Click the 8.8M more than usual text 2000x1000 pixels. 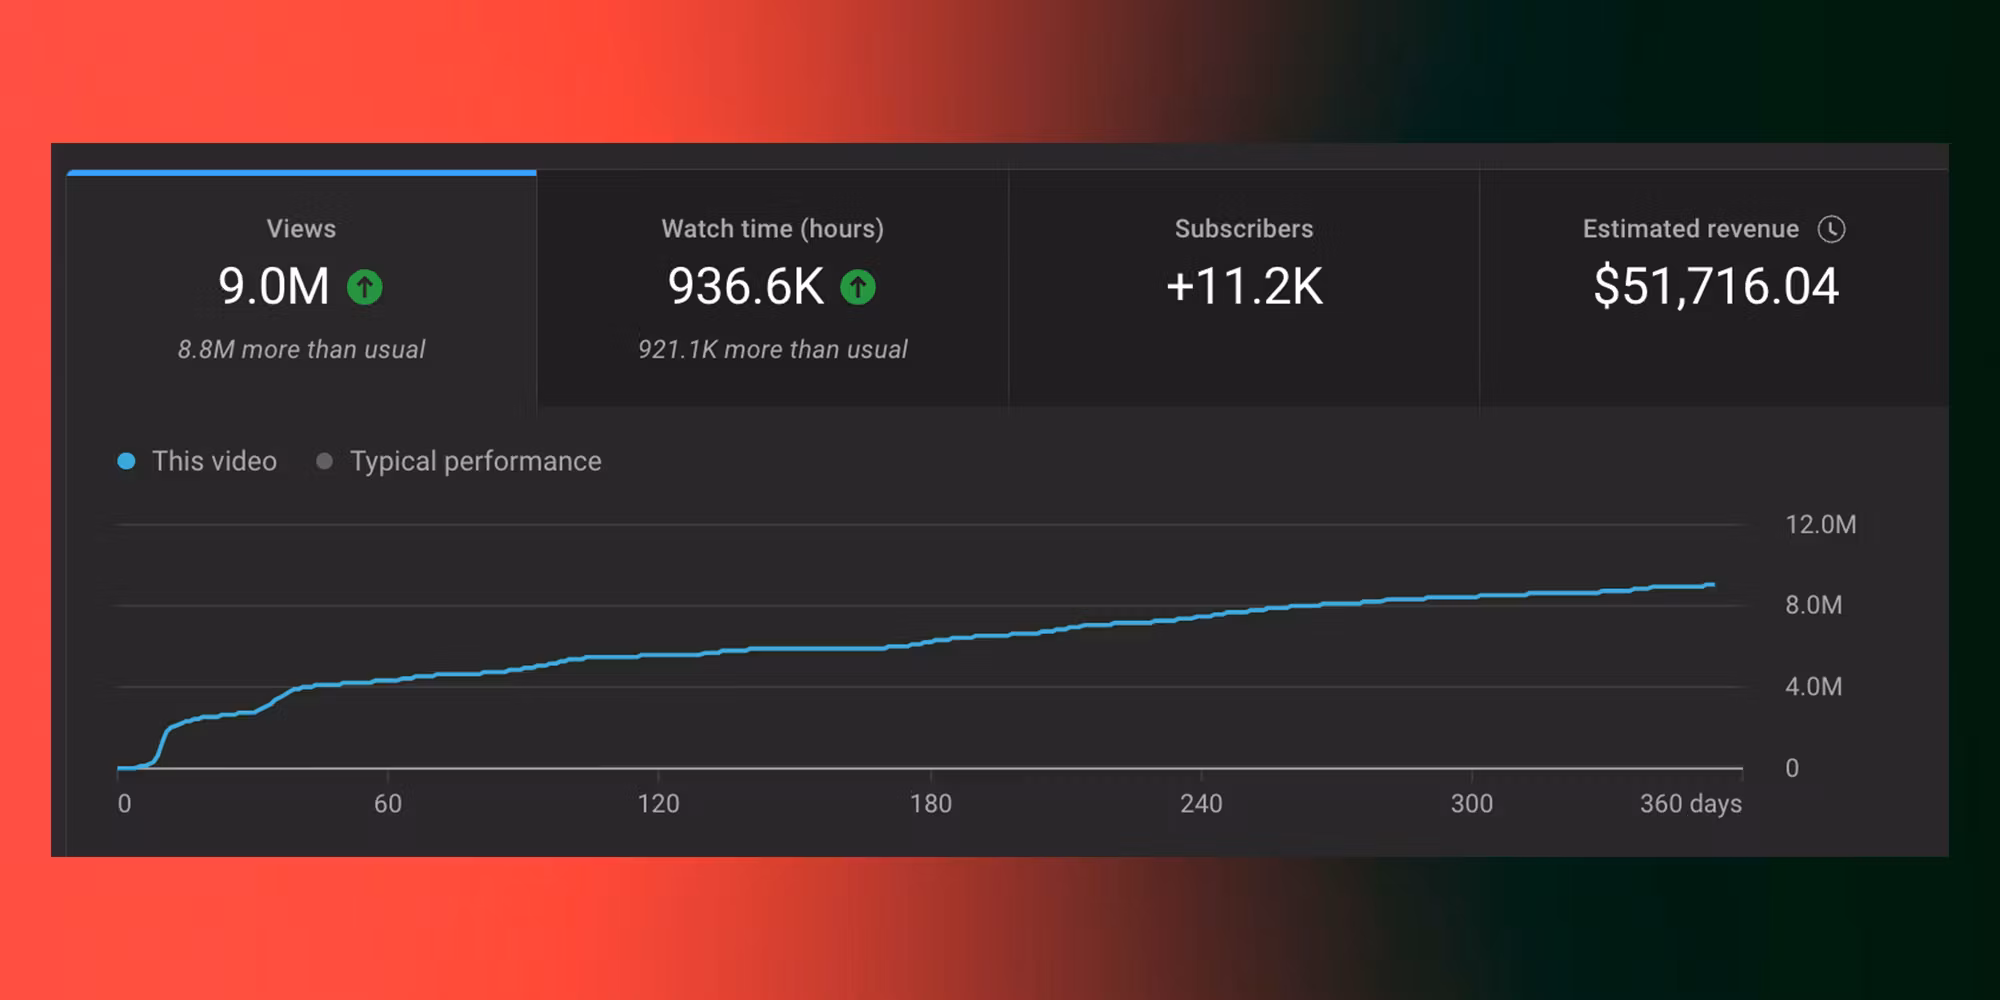pyautogui.click(x=301, y=349)
